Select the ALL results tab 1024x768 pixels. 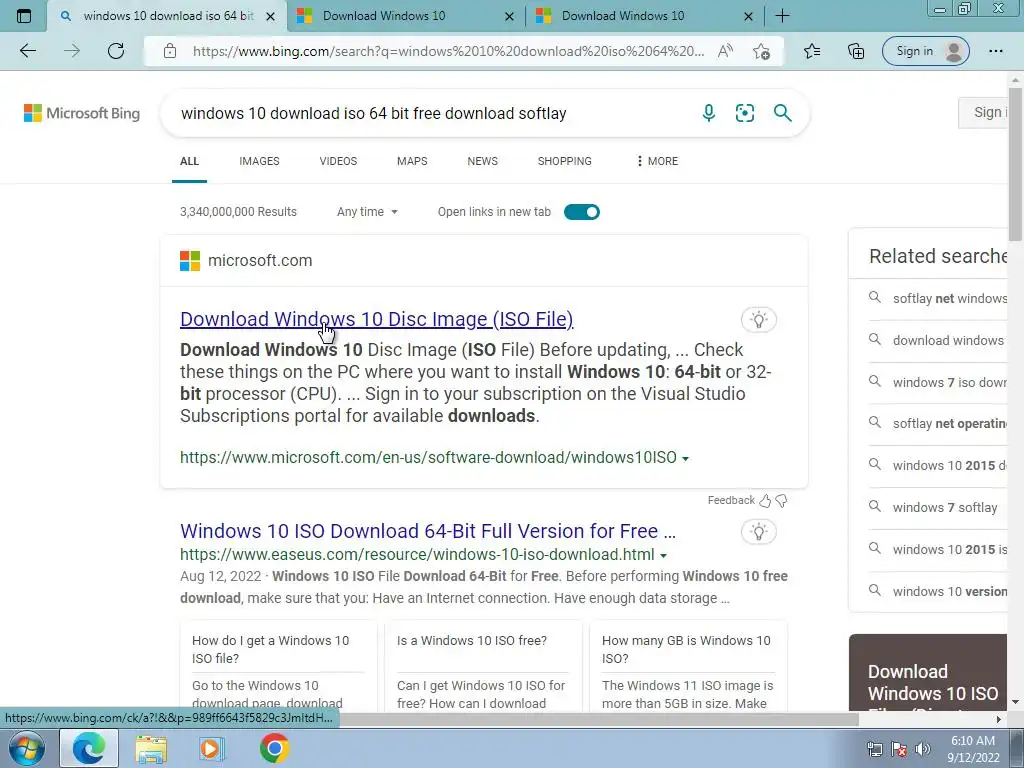coord(189,161)
